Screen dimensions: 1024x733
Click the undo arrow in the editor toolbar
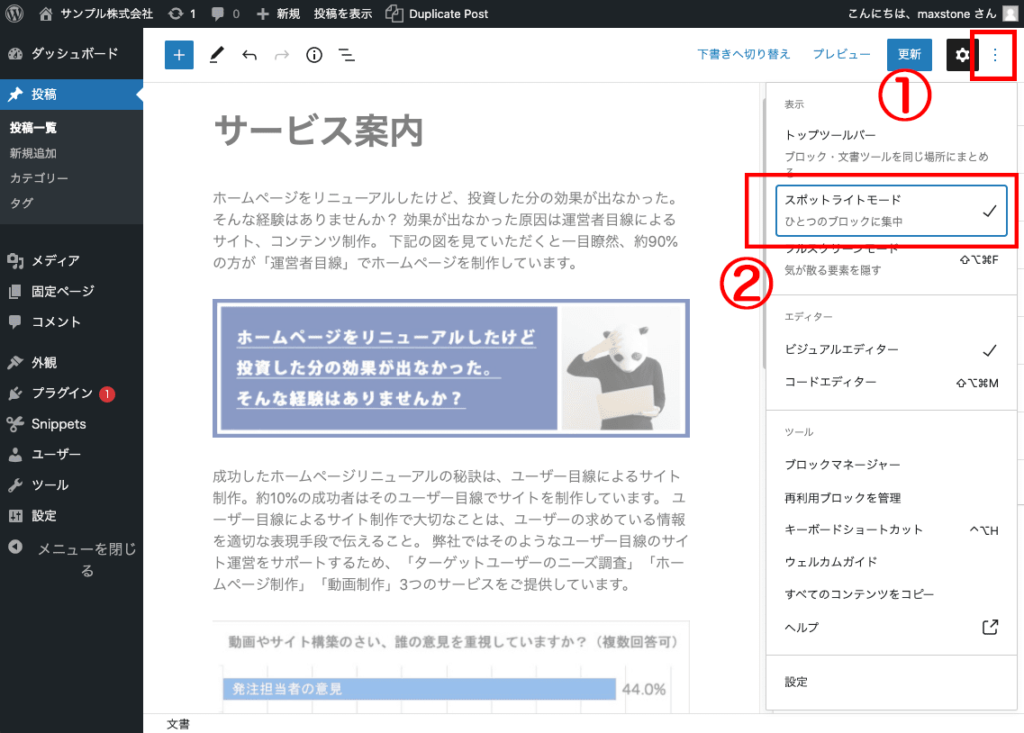(x=249, y=55)
